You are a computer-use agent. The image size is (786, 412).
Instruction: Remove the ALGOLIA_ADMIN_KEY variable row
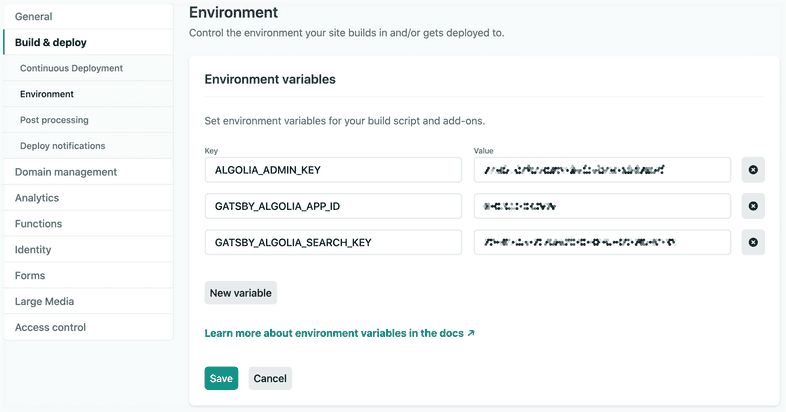(753, 170)
